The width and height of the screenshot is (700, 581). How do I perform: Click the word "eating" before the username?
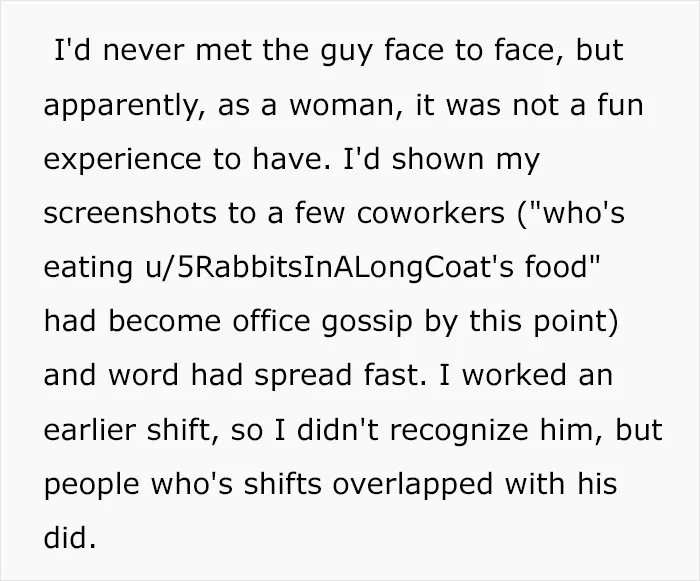pyautogui.click(x=88, y=268)
